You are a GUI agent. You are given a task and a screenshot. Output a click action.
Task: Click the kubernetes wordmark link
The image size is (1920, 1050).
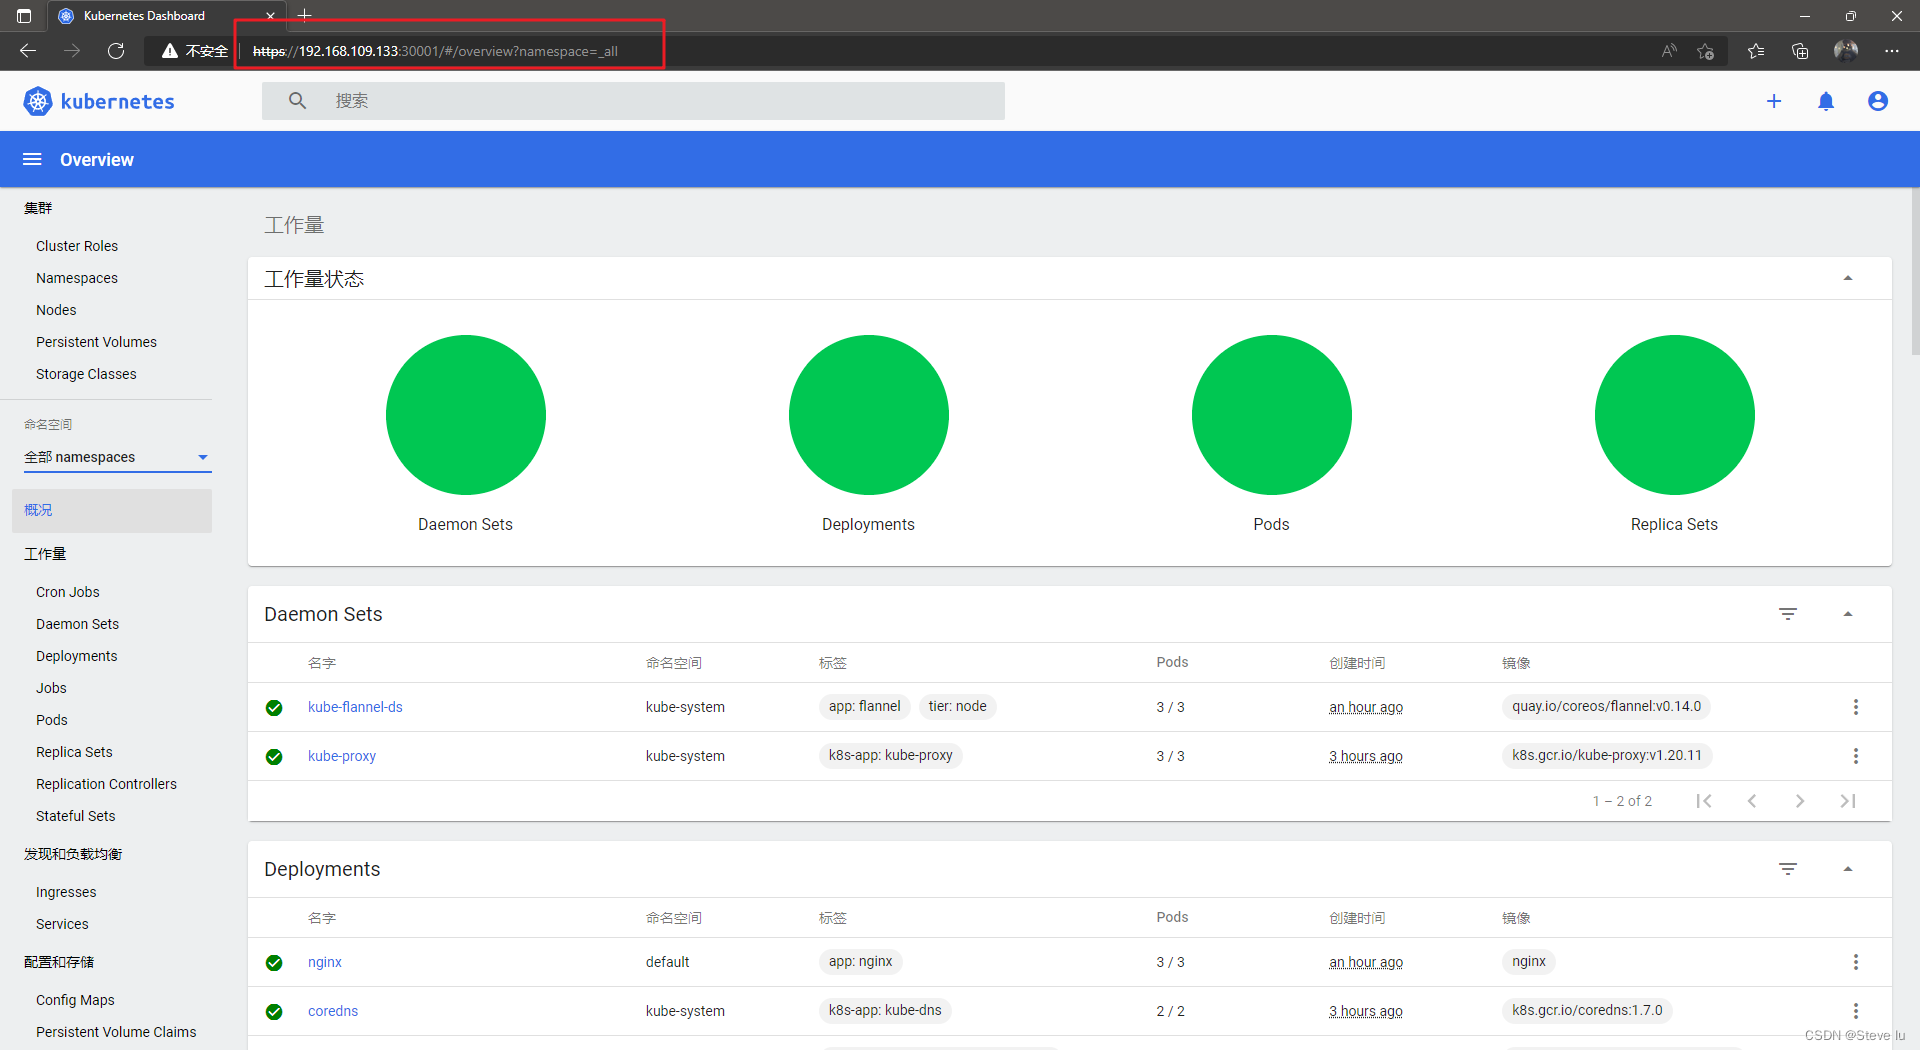coord(118,101)
